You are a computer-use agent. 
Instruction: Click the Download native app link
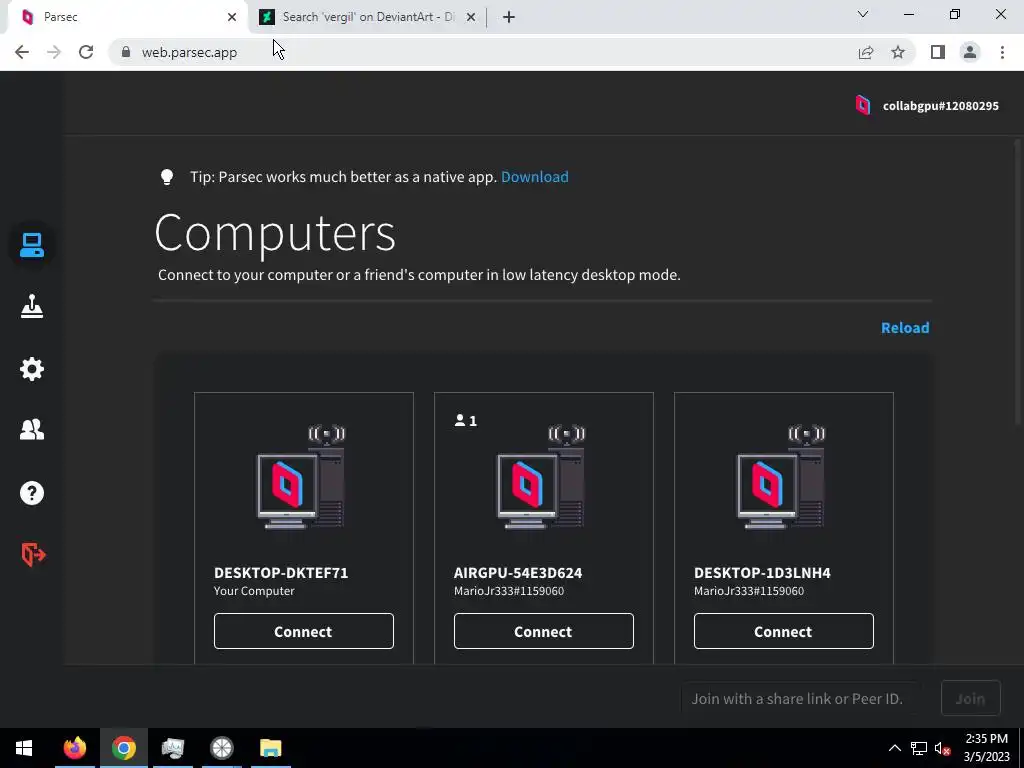(535, 177)
